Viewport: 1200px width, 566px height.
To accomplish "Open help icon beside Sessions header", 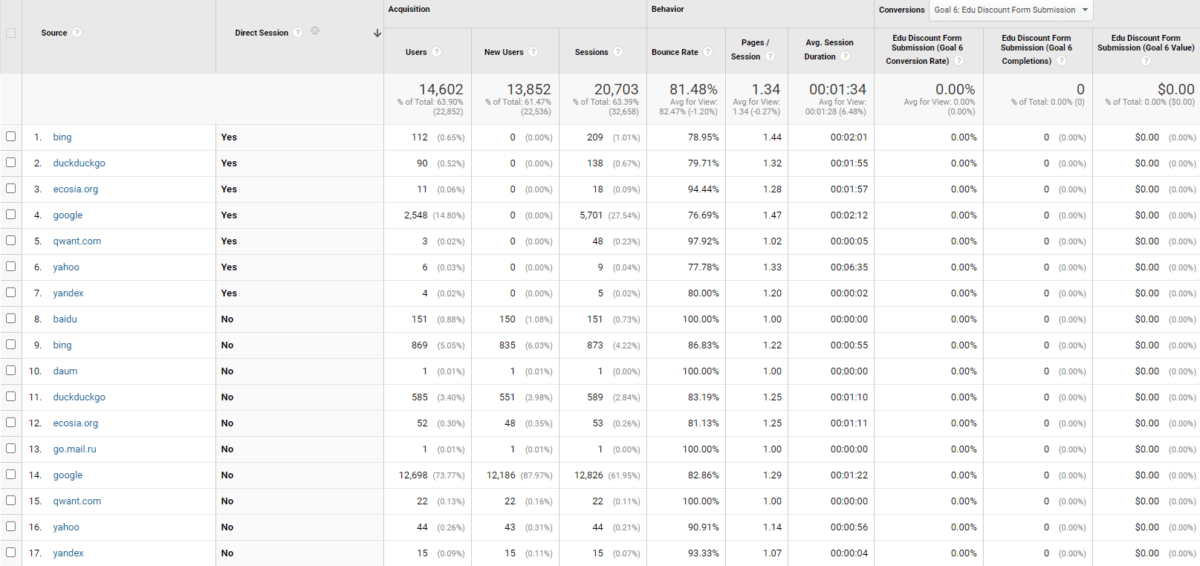I will [617, 52].
